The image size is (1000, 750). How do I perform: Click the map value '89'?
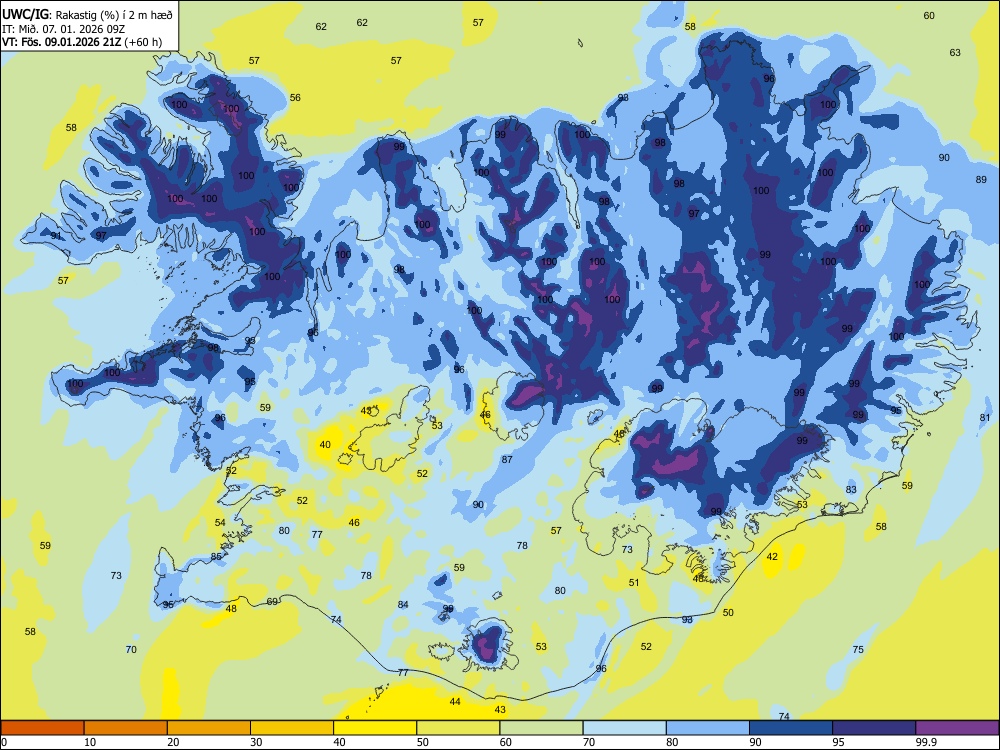tap(981, 179)
